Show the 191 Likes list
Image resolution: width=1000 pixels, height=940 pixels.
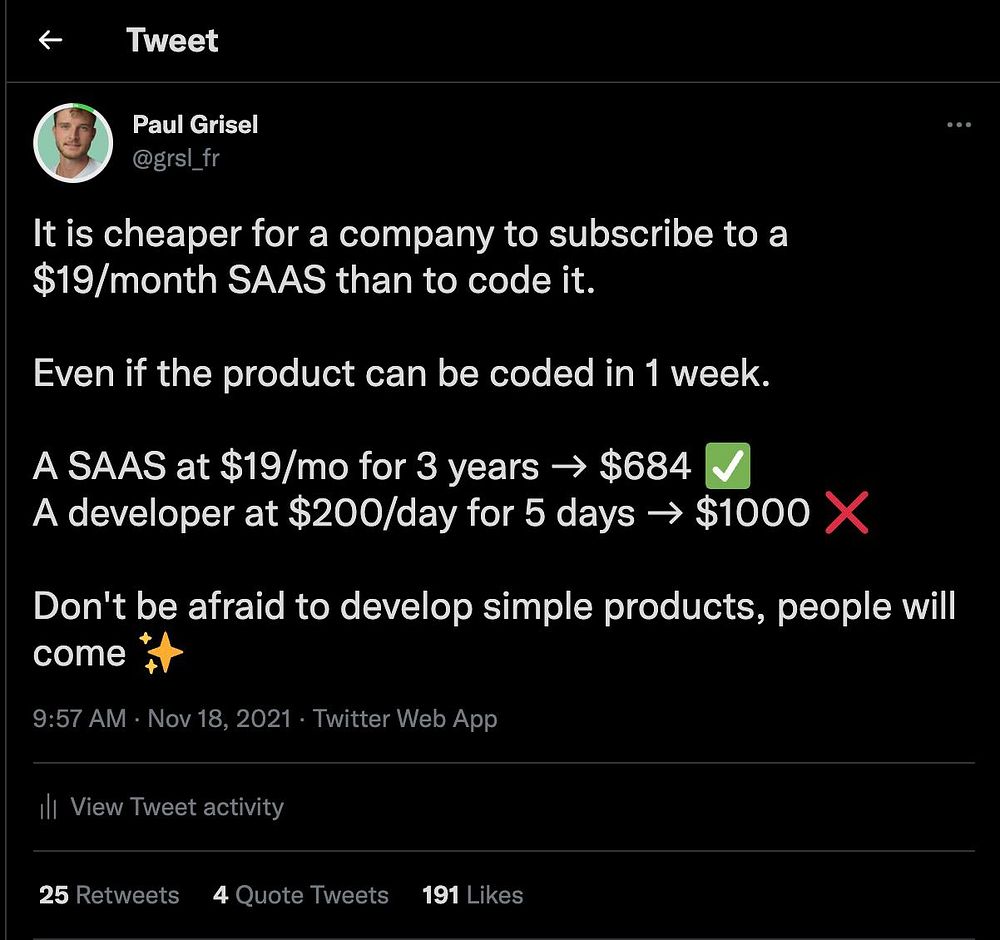coord(472,895)
